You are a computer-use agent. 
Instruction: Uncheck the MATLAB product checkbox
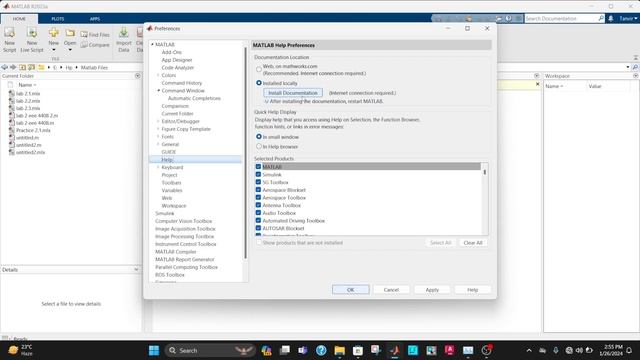point(258,167)
